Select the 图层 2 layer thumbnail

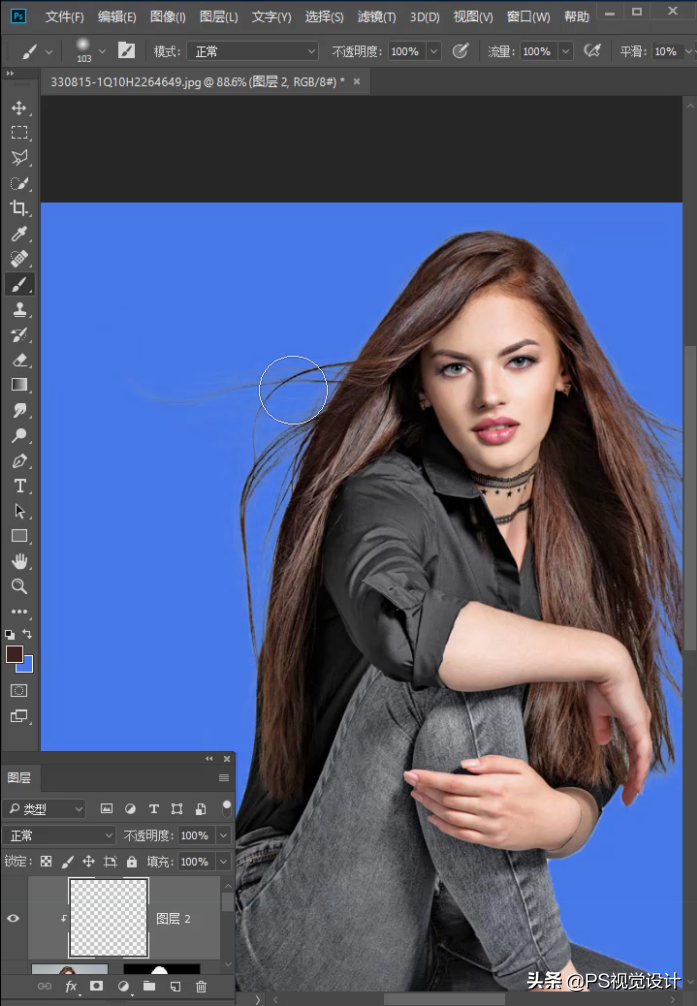108,918
